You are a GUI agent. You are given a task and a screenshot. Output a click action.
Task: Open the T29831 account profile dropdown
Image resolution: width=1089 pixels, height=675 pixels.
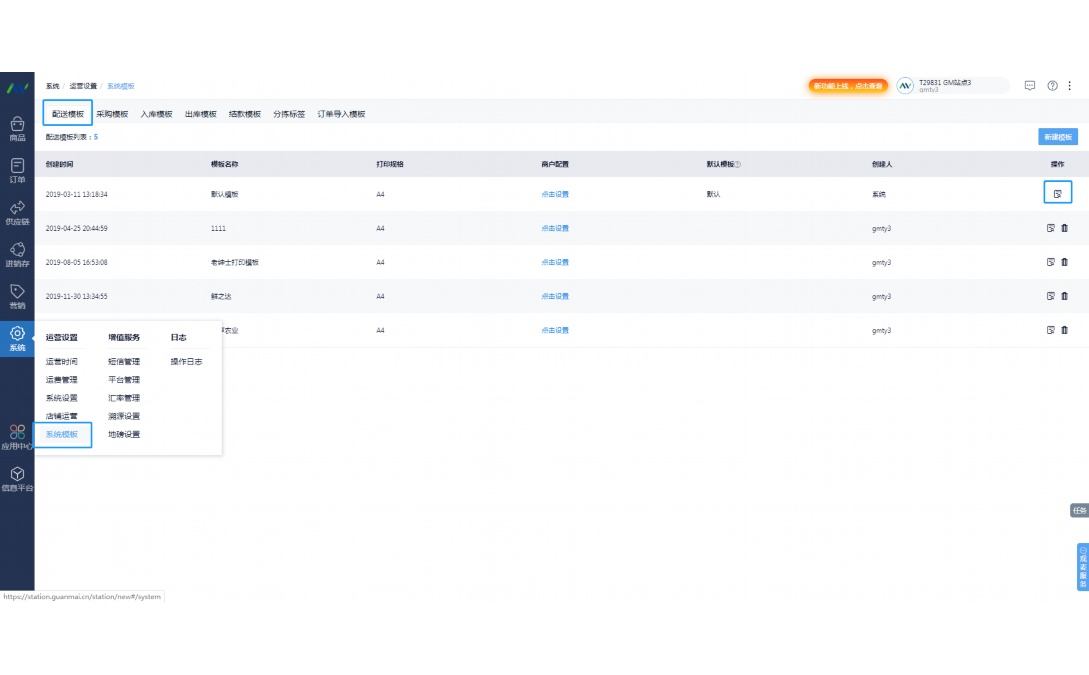click(x=952, y=86)
